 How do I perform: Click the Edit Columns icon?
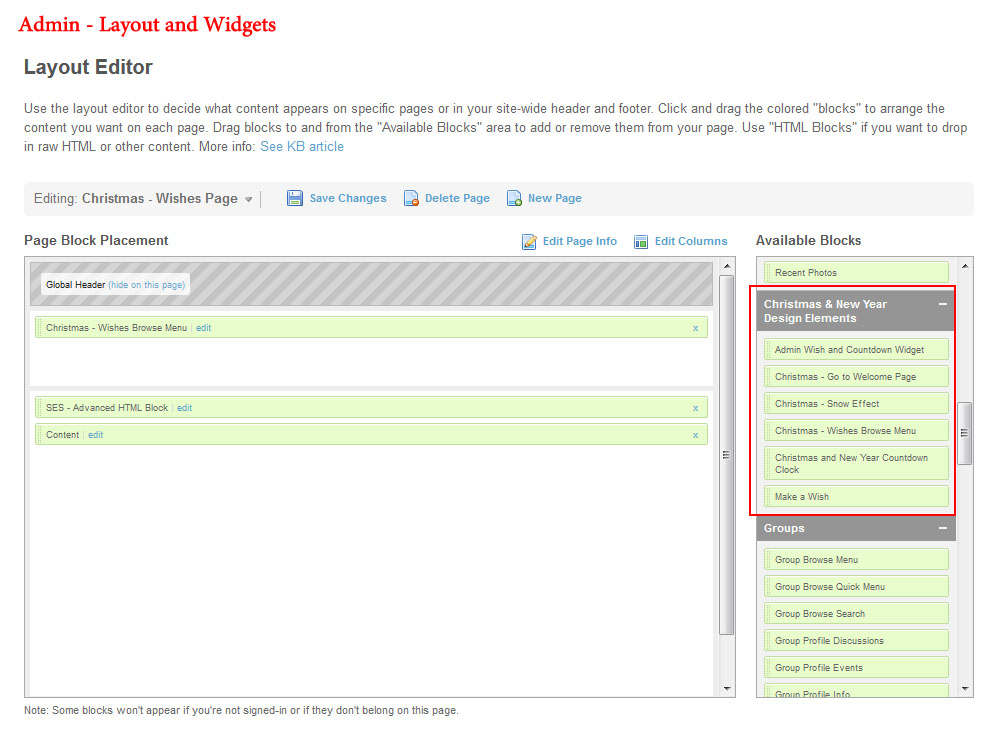(642, 241)
